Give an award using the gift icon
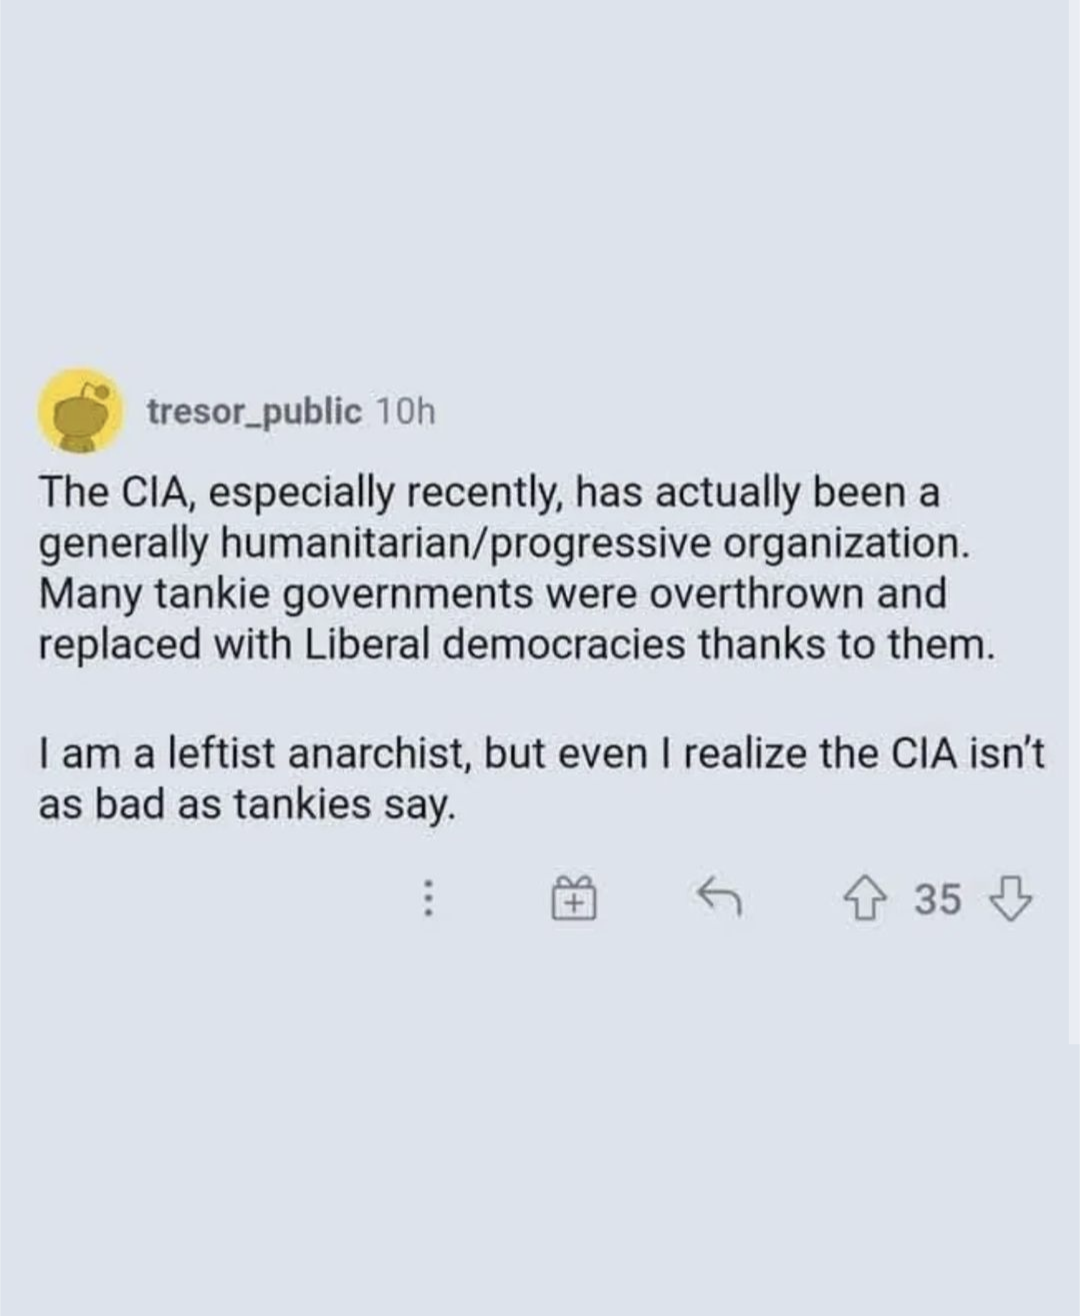Image resolution: width=1080 pixels, height=1316 pixels. [573, 898]
